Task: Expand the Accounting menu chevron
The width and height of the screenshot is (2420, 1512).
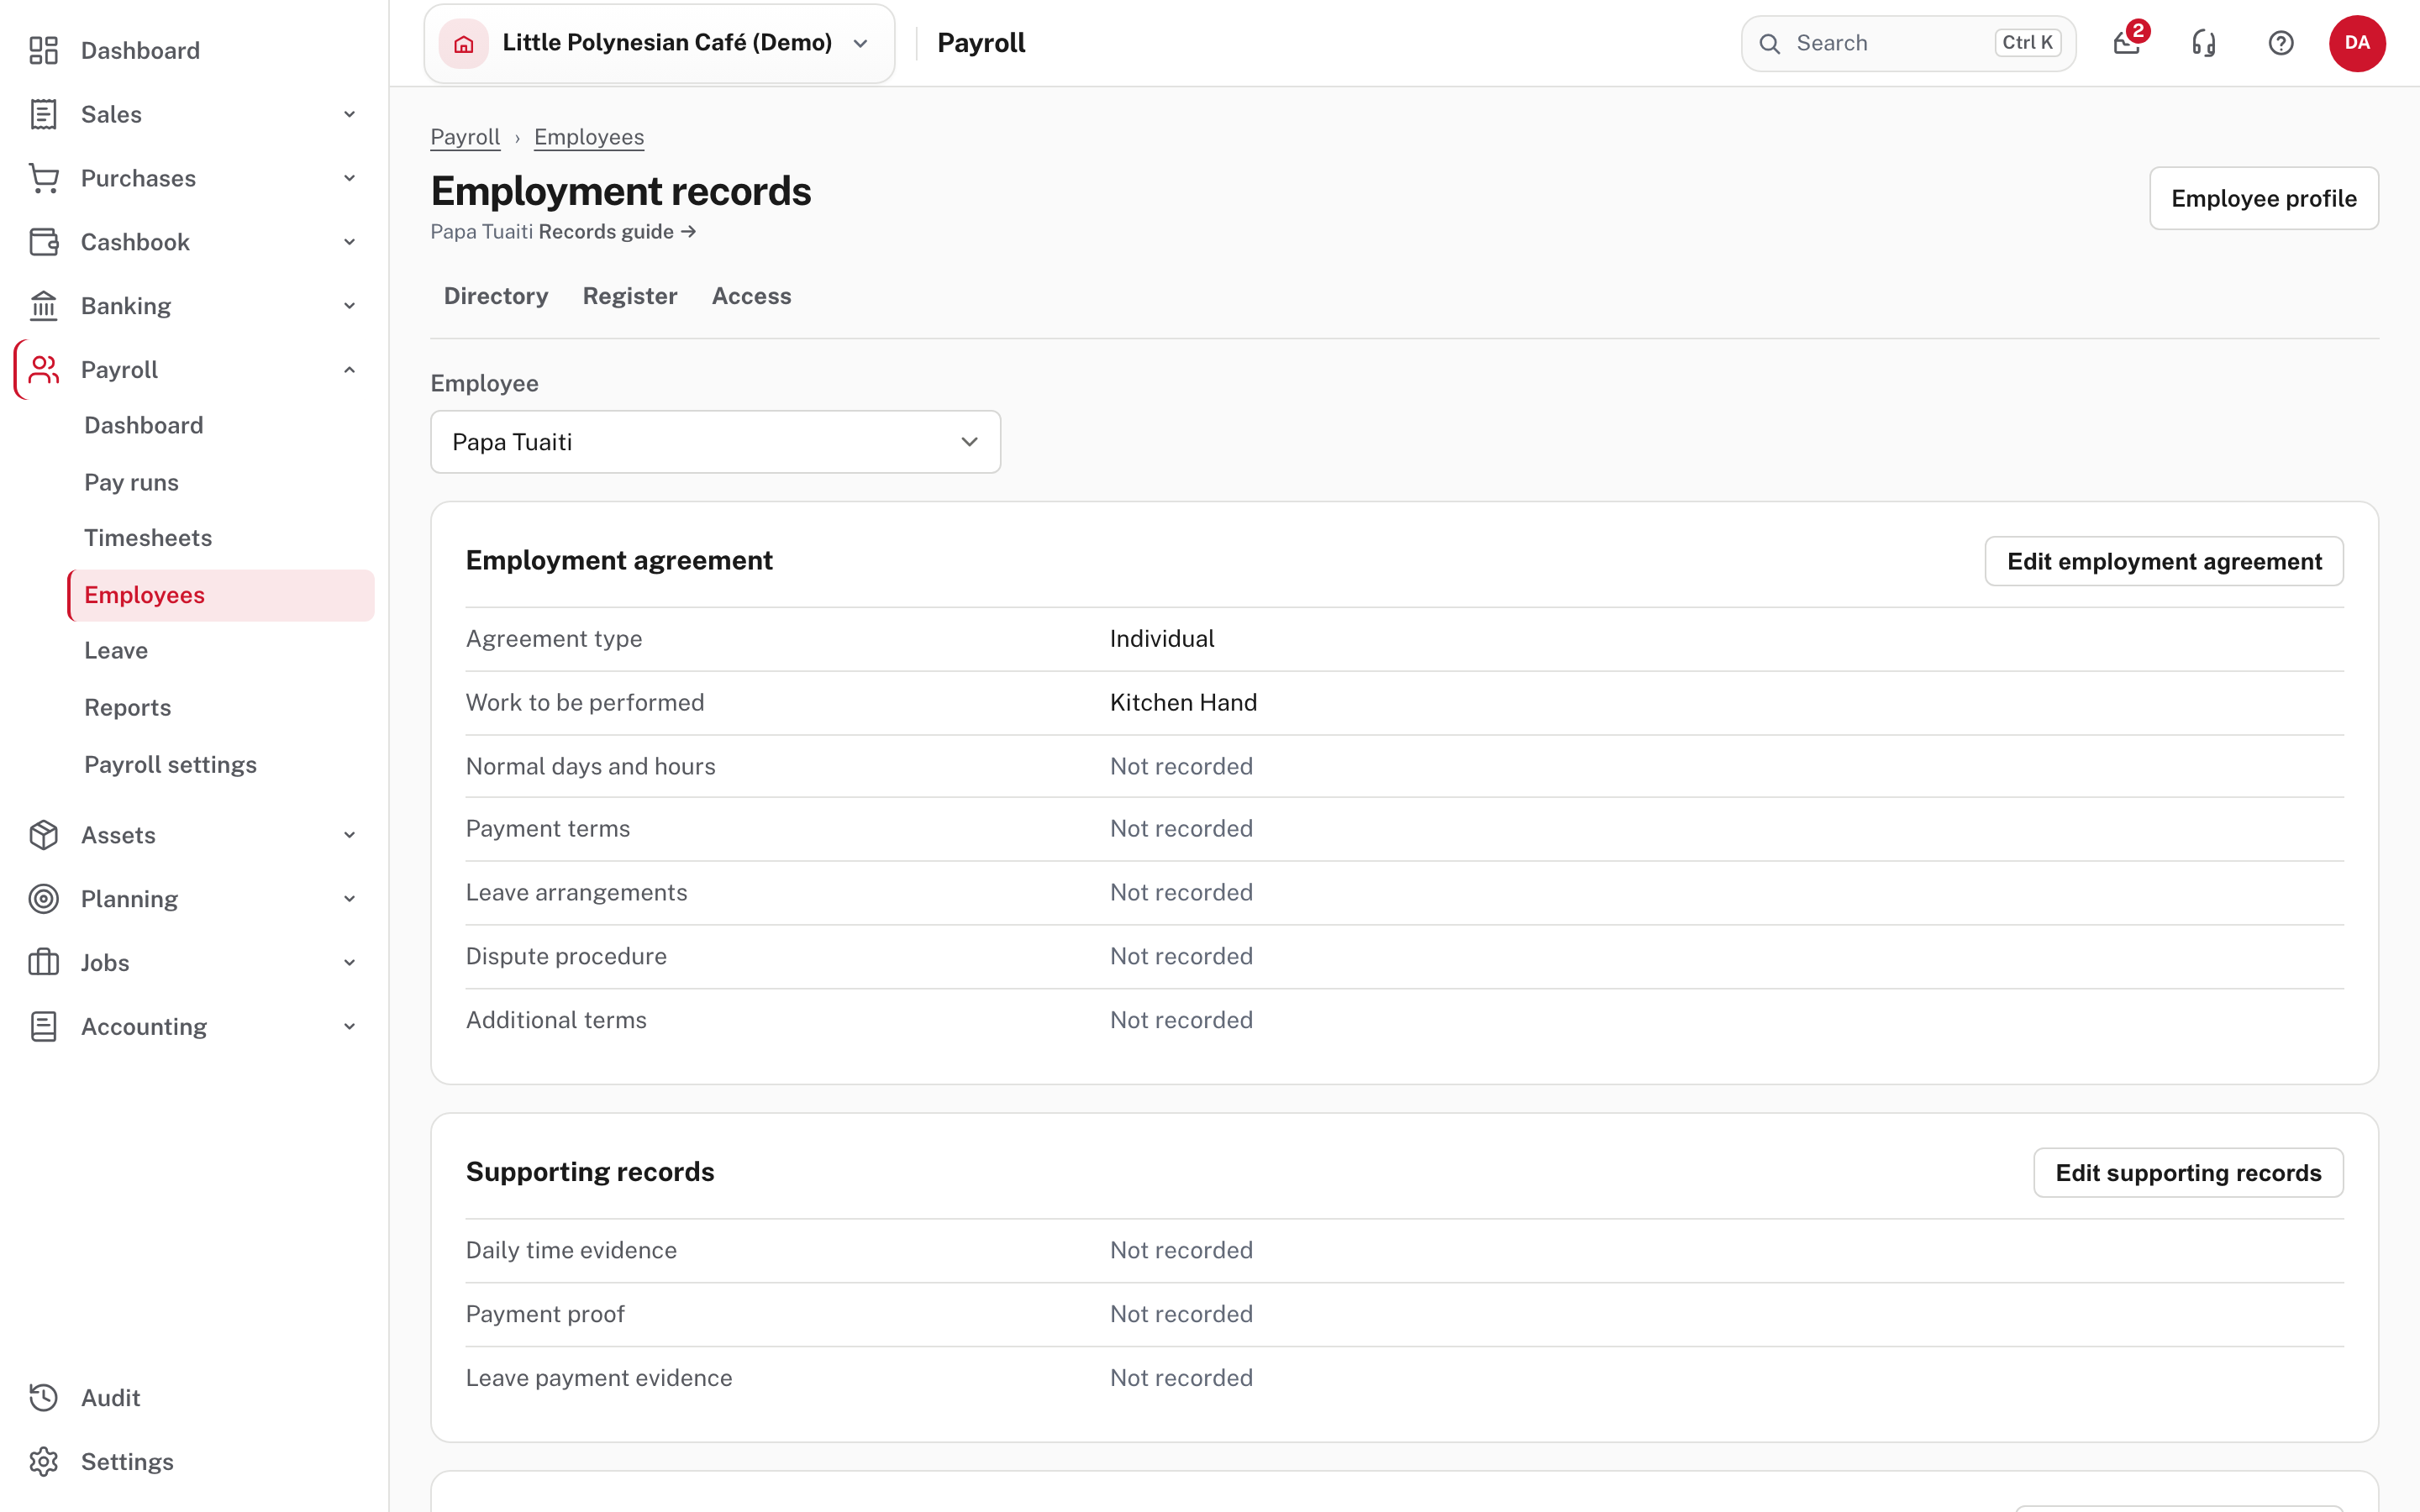Action: click(x=349, y=1027)
